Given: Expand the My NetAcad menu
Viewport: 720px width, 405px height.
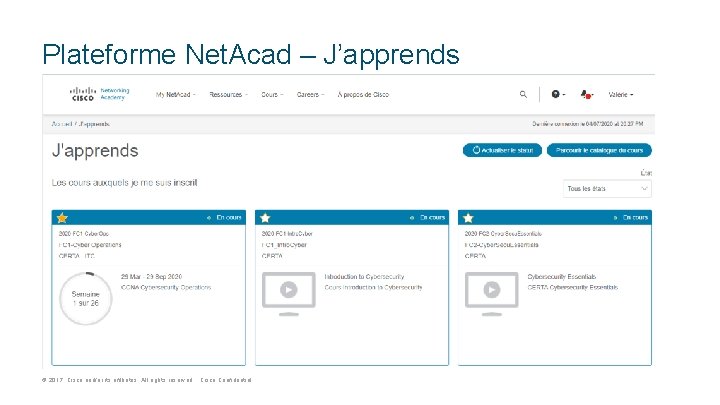Looking at the screenshot, I should (x=175, y=95).
